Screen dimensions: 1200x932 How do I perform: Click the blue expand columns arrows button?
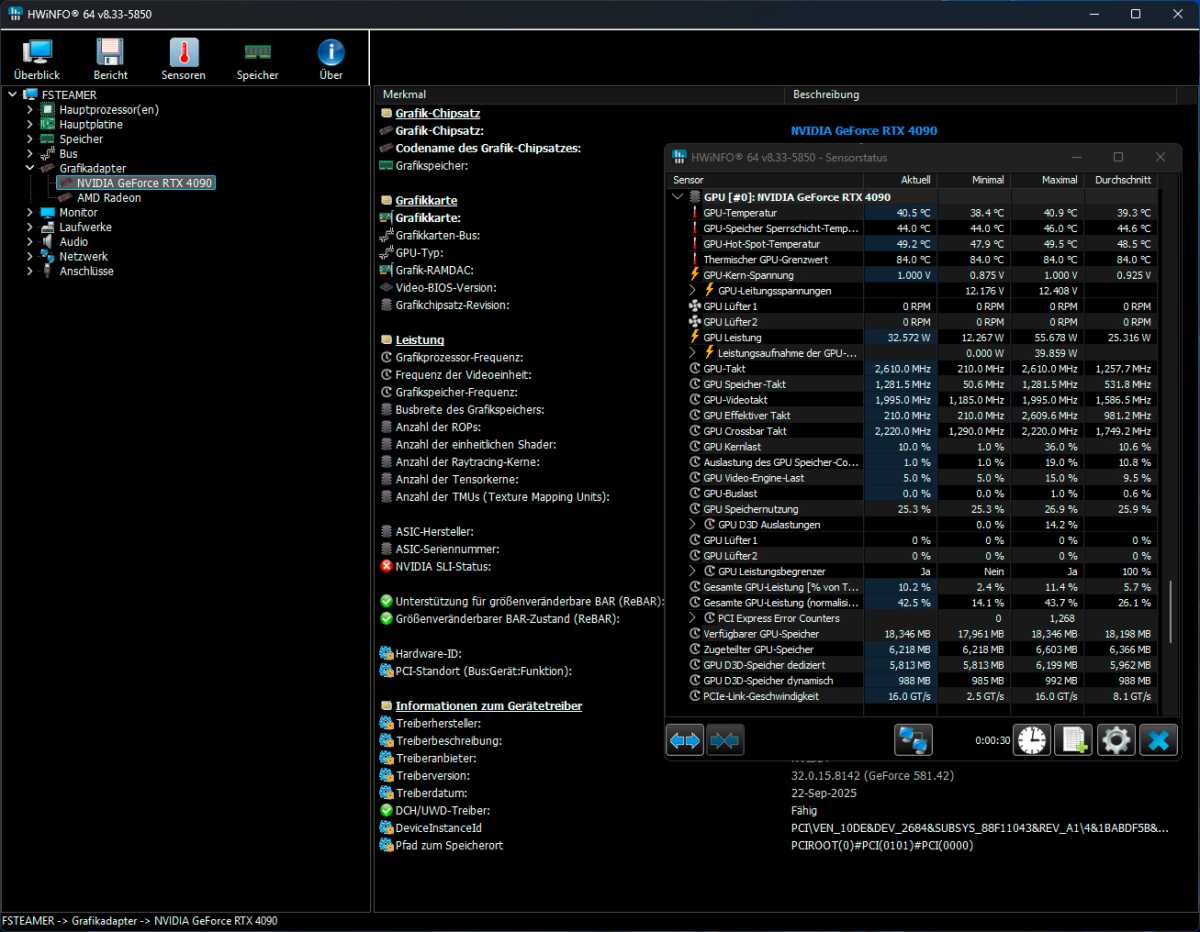pos(685,740)
